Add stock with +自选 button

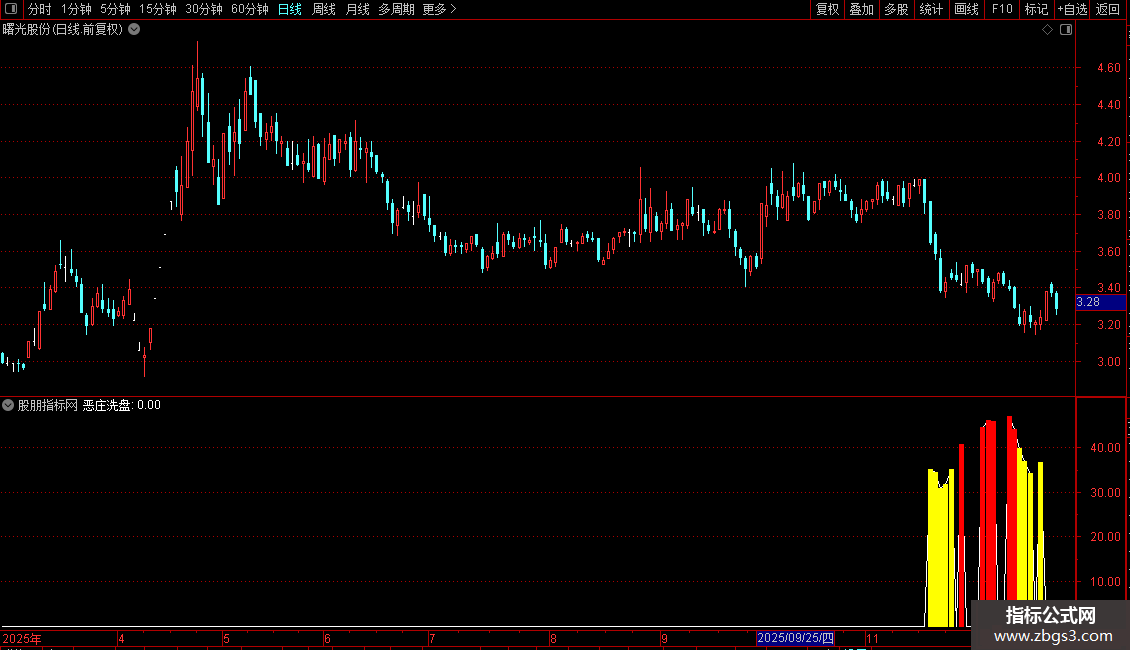coord(1072,9)
